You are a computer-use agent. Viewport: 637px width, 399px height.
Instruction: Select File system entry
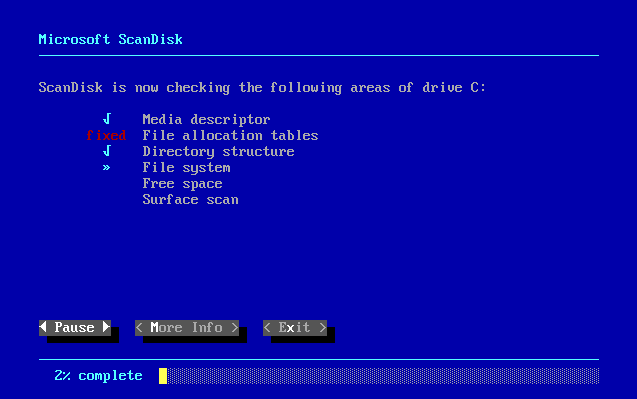pos(186,168)
